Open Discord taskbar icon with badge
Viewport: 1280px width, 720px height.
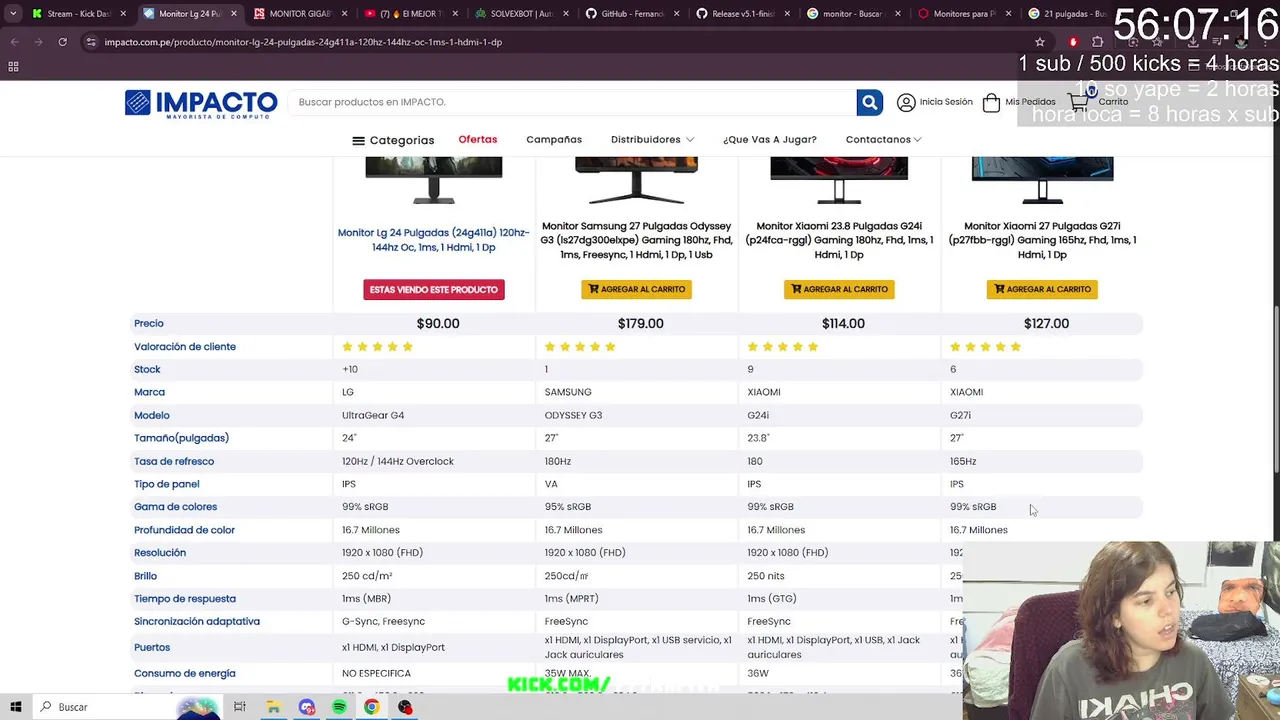click(x=307, y=707)
